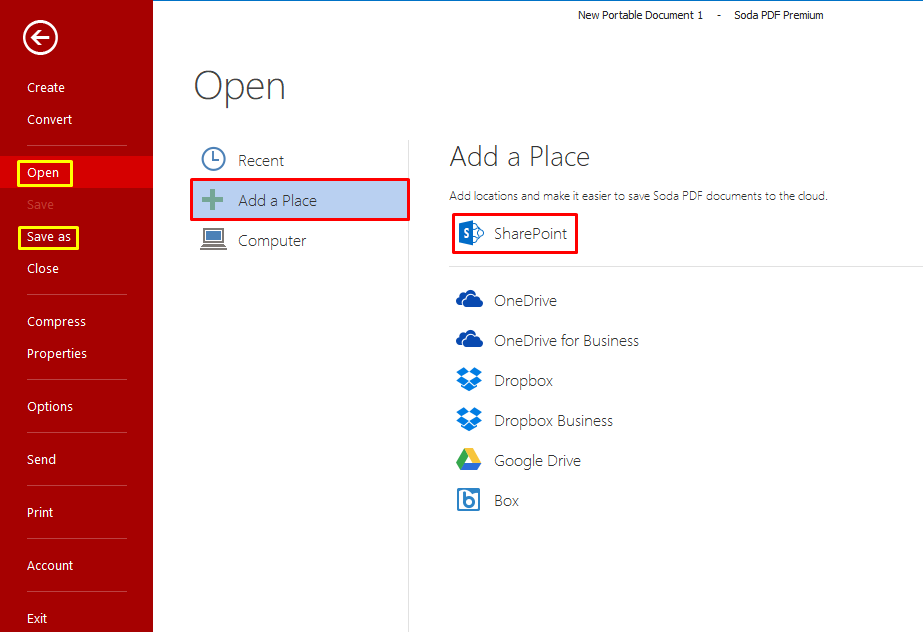Click the back arrow circle icon
This screenshot has width=923, height=632.
[40, 38]
